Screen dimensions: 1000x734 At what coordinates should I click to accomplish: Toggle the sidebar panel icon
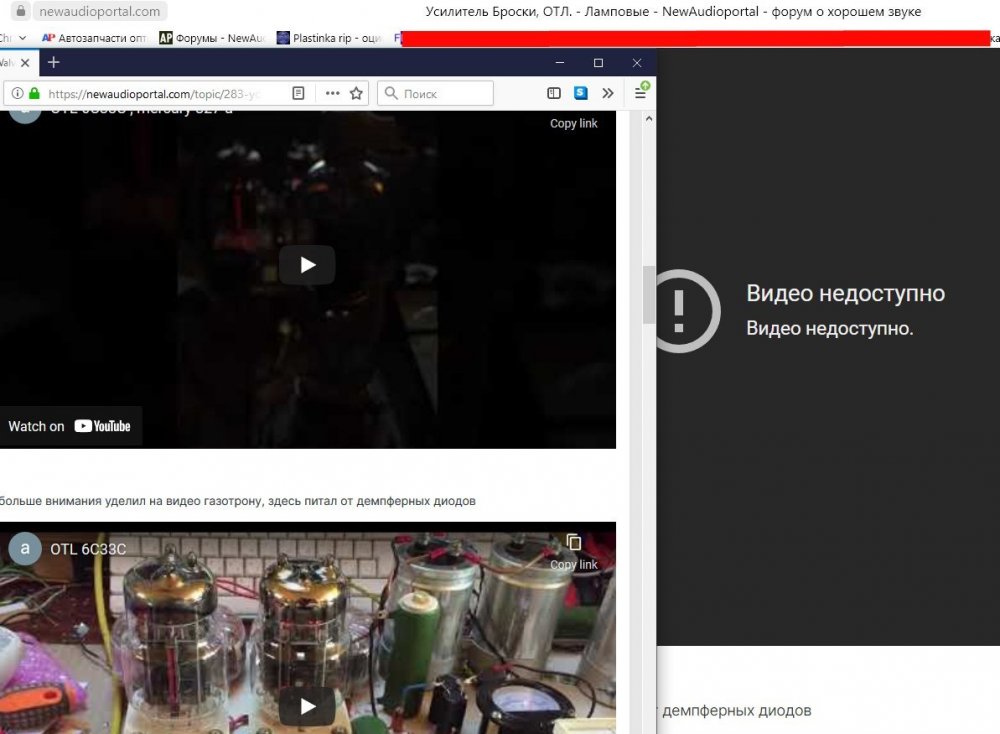[554, 93]
